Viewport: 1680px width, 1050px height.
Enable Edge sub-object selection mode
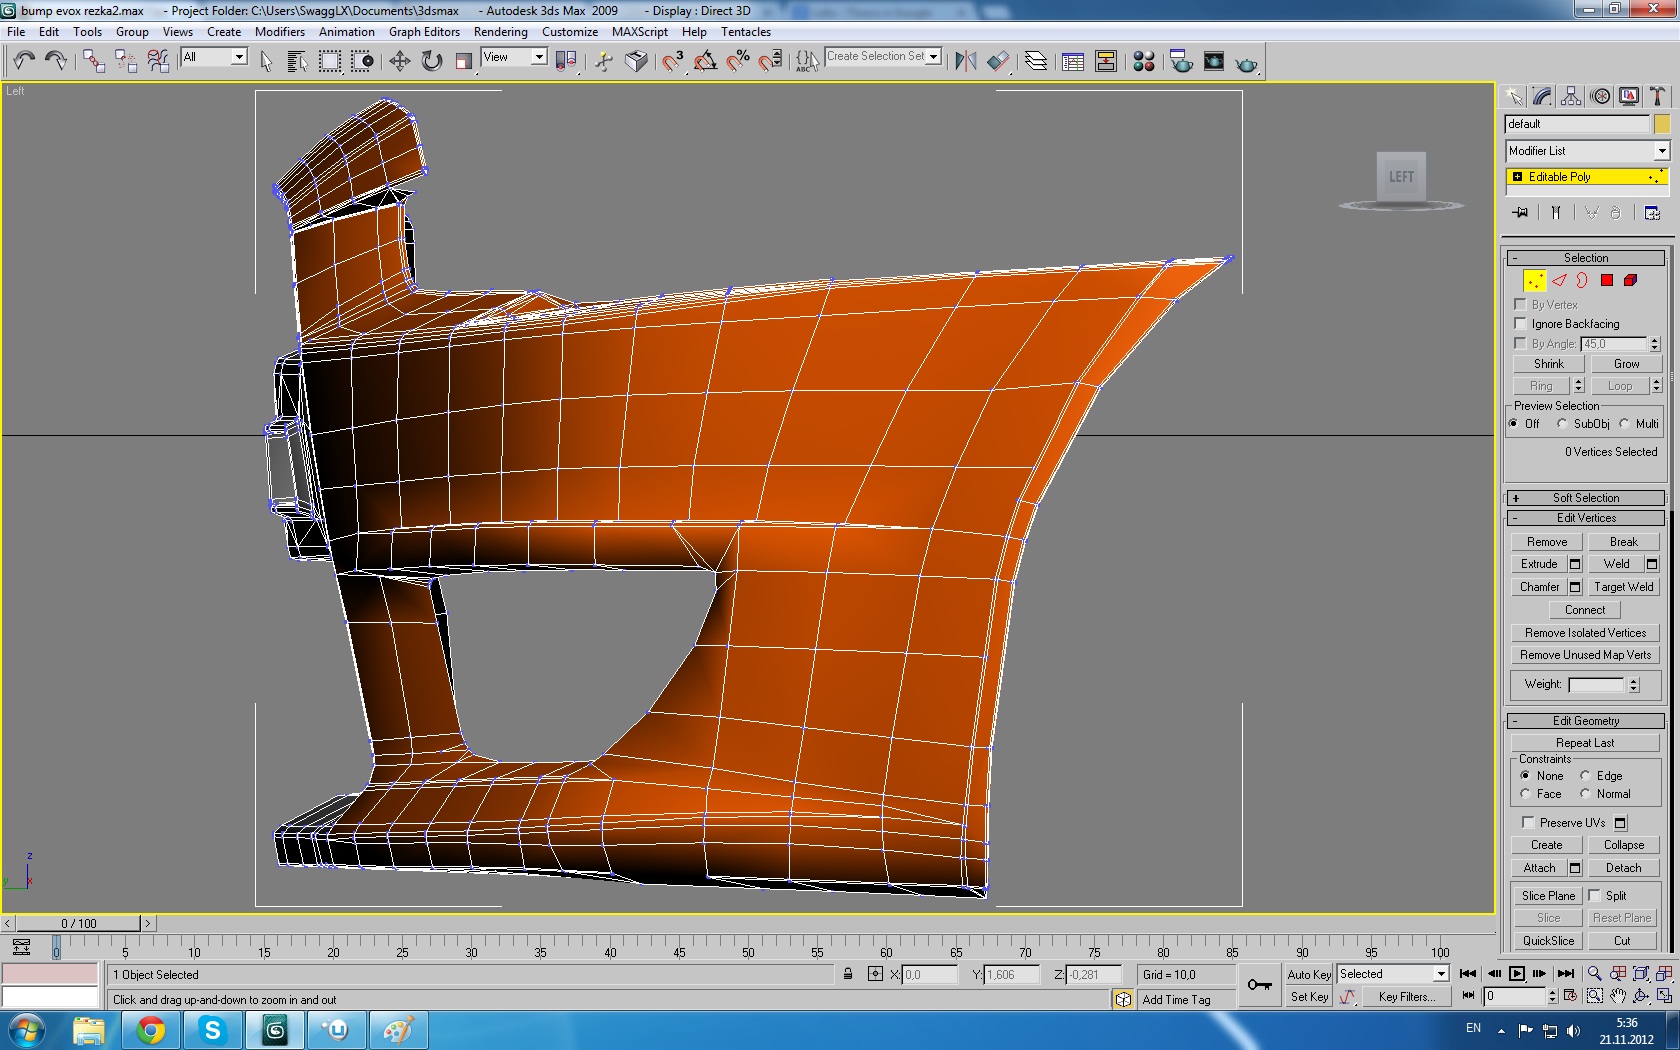click(x=1558, y=281)
